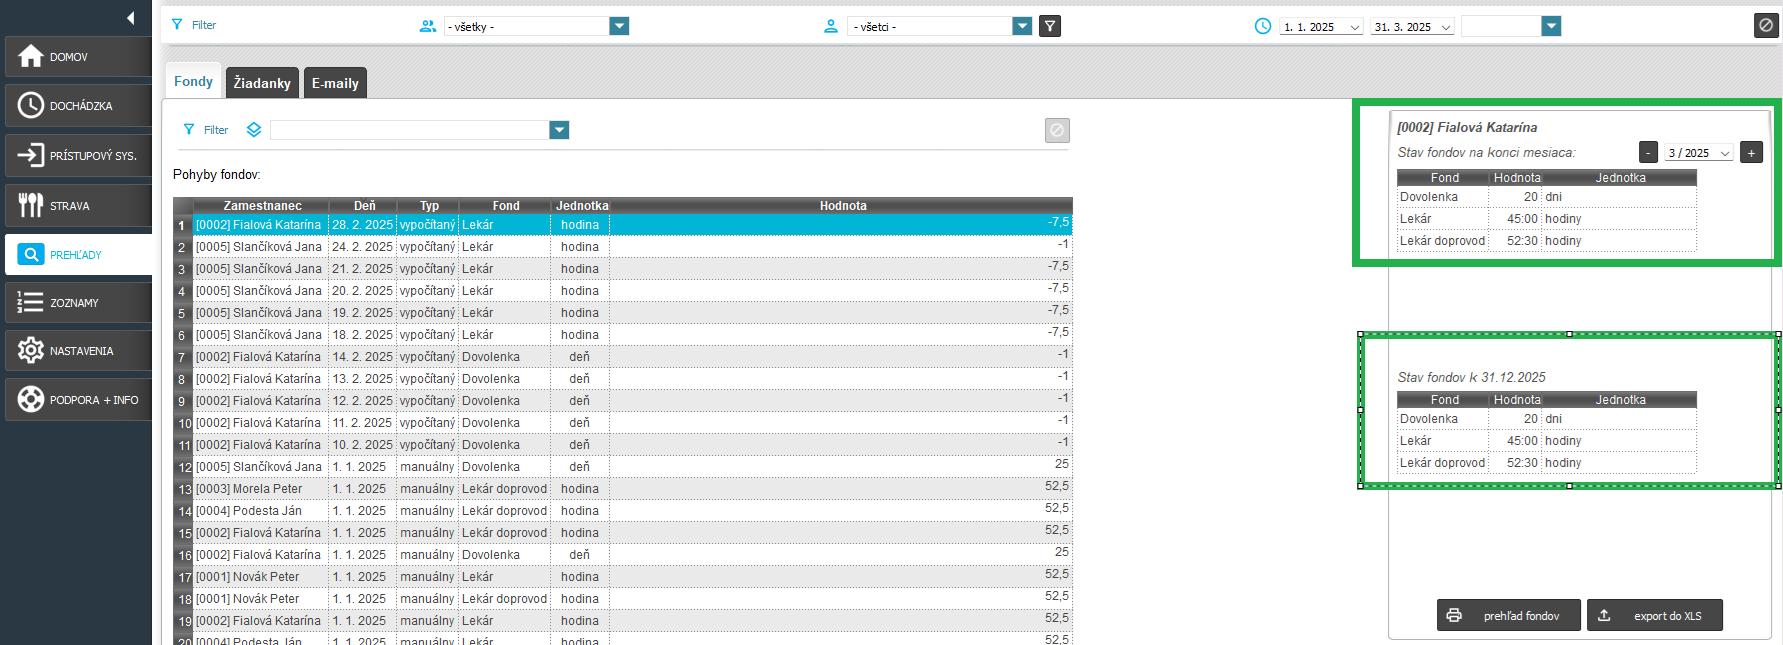The image size is (1783, 645).
Task: Sort table by Hodnota column header
Action: coord(842,206)
